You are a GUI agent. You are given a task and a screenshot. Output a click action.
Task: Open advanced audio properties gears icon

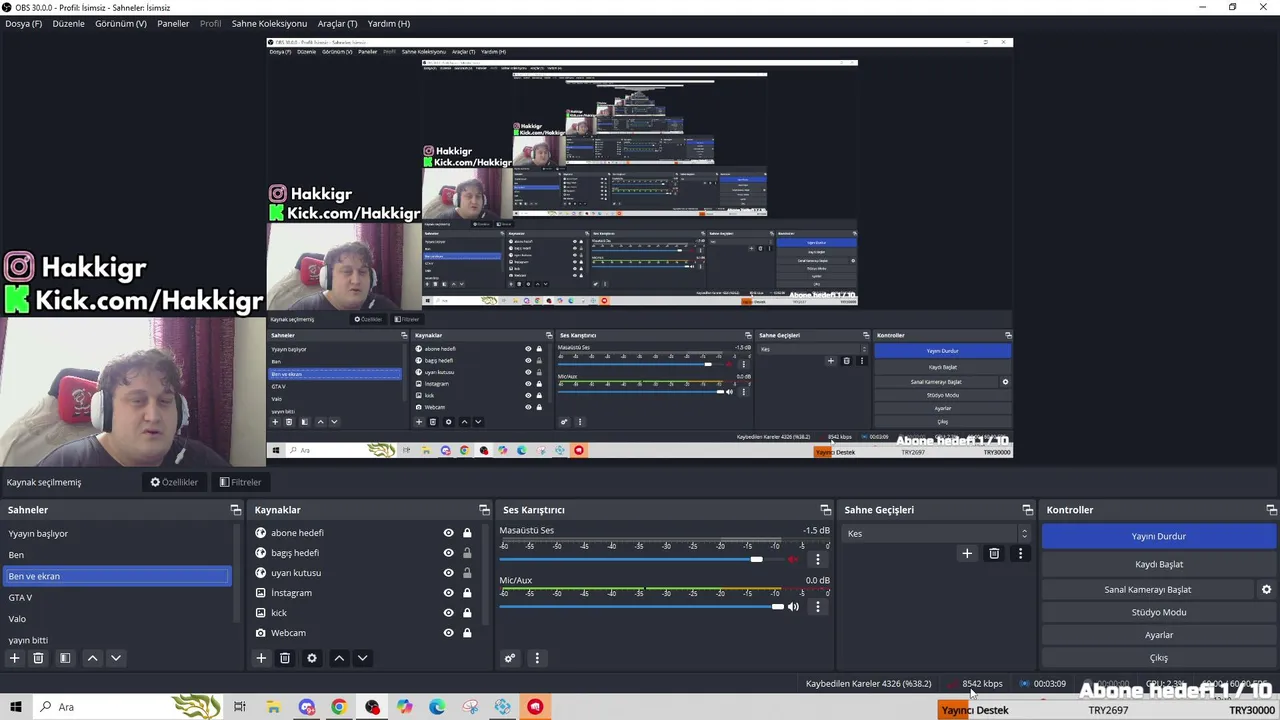click(x=510, y=658)
